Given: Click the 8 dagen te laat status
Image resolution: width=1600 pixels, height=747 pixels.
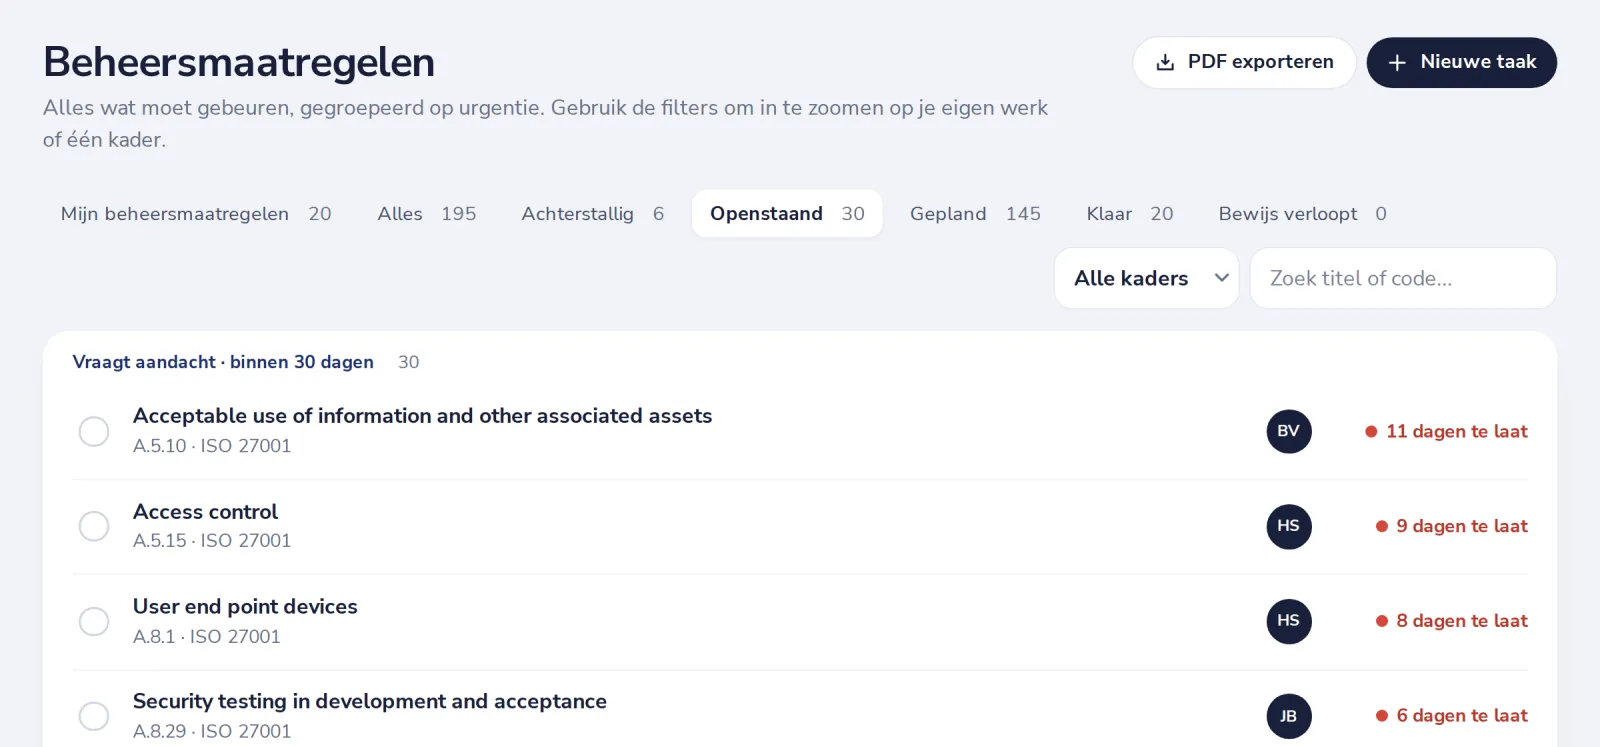Looking at the screenshot, I should [1452, 621].
